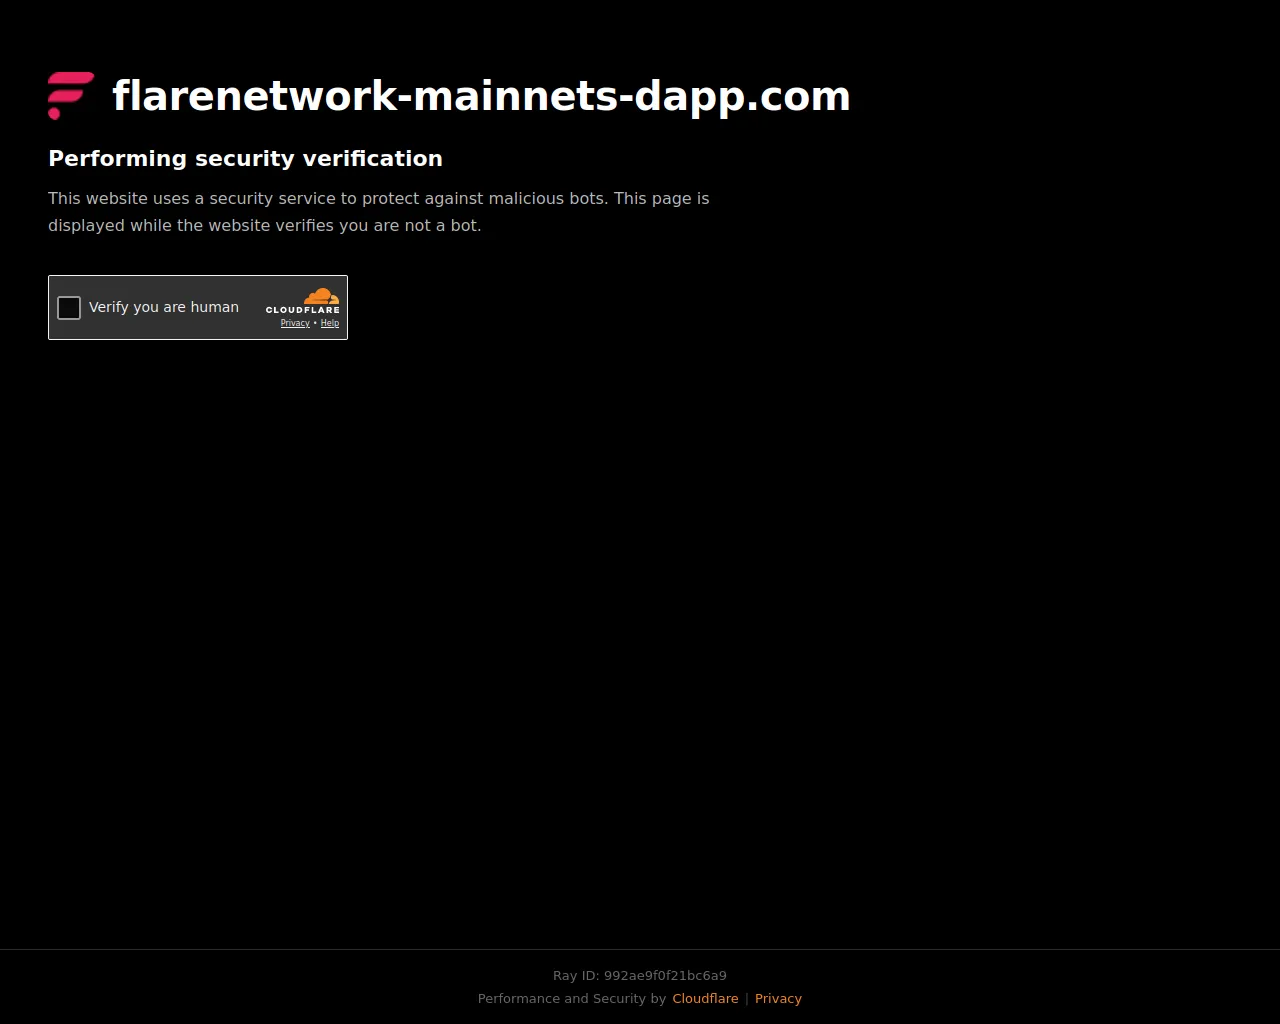Click the flarenetwork-mainnets-dapp.com heading
The width and height of the screenshot is (1280, 1024).
(481, 96)
